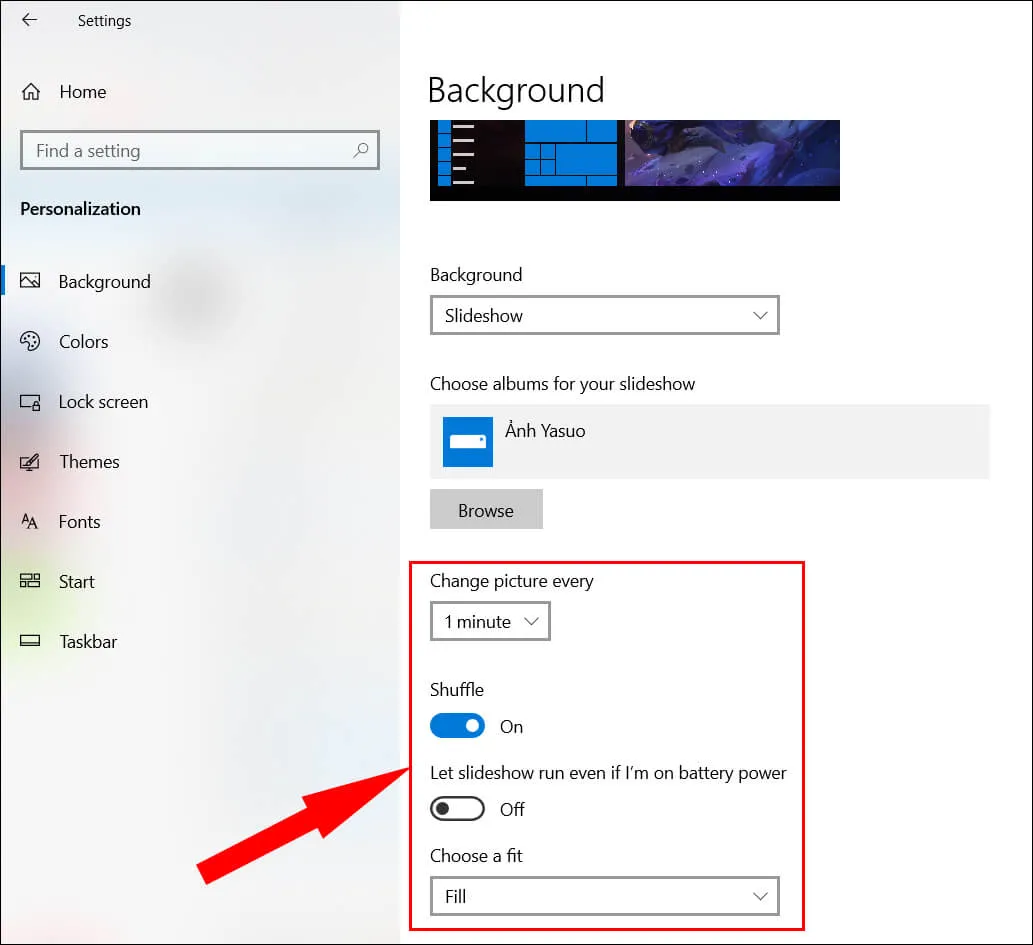Turn off the Shuffle toggle
This screenshot has height=945, width=1033.
[457, 726]
